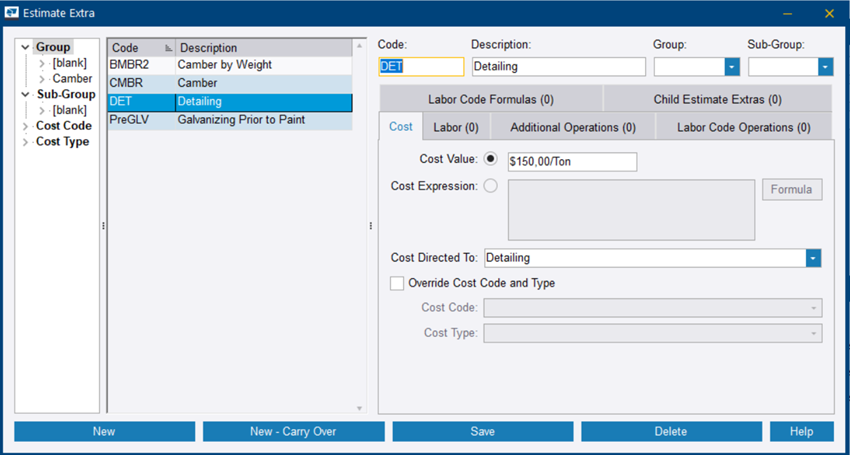Viewport: 850px width, 455px height.
Task: Select the Cost Value radio button
Action: (490, 160)
